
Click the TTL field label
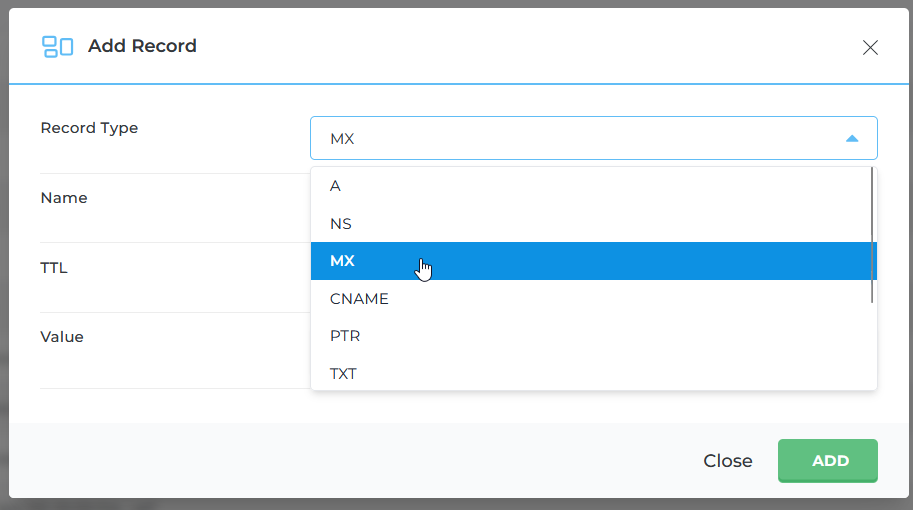click(54, 268)
